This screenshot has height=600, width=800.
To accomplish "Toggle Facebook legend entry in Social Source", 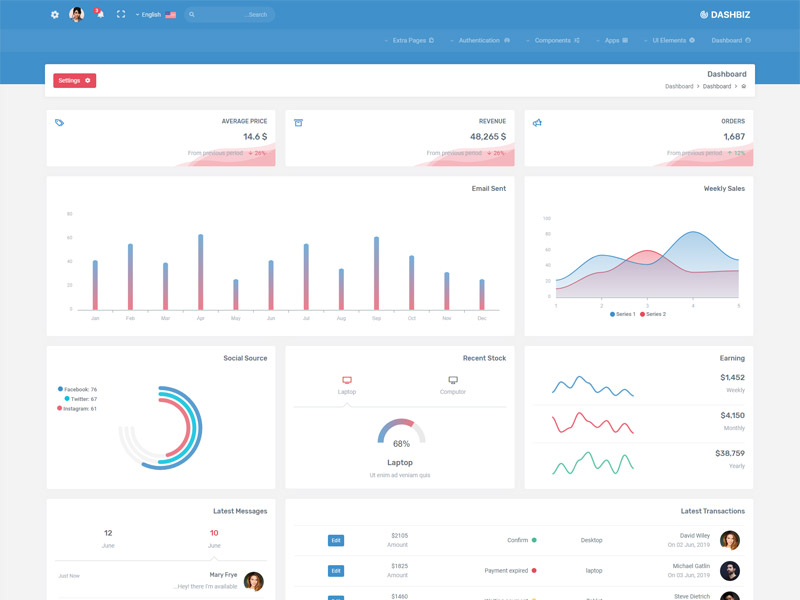I will (x=77, y=389).
